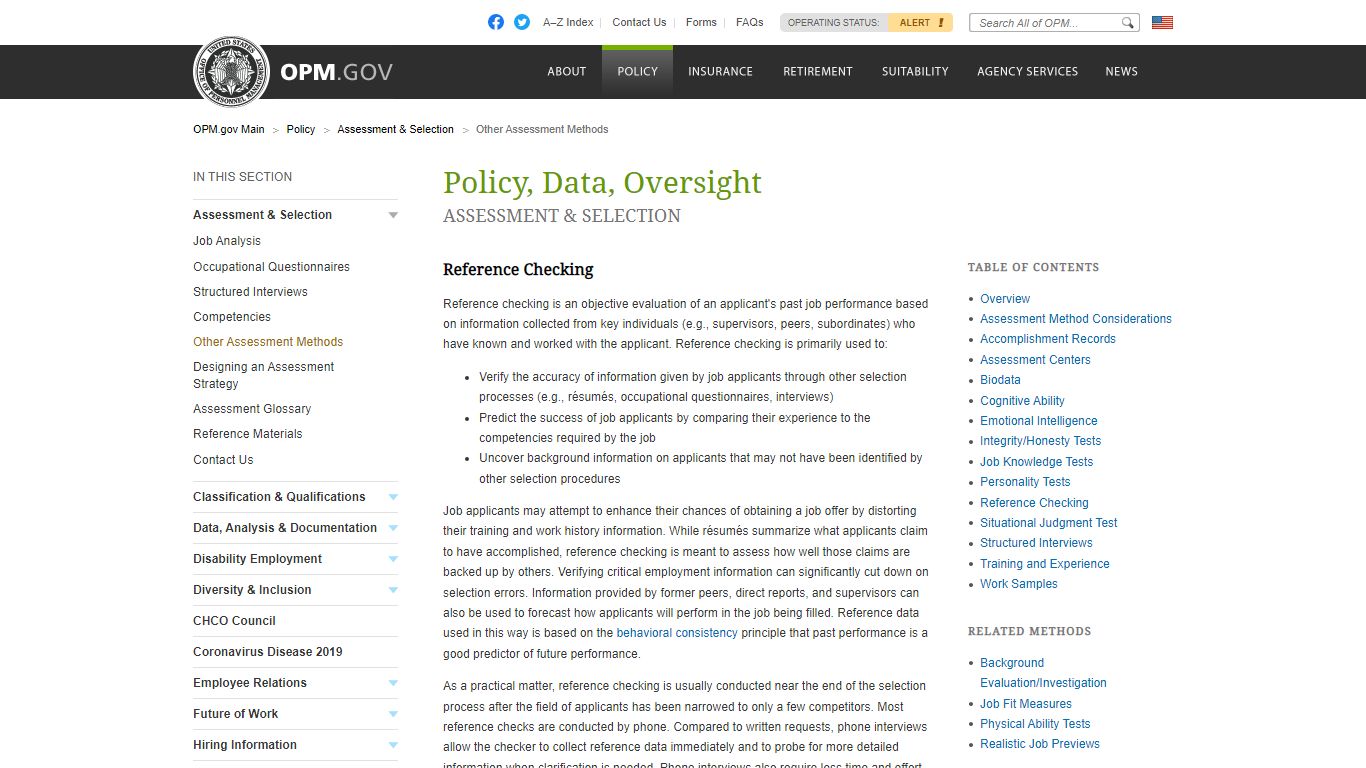Viewport: 1366px width, 768px height.
Task: Jump to Work Samples
Action: point(1019,584)
